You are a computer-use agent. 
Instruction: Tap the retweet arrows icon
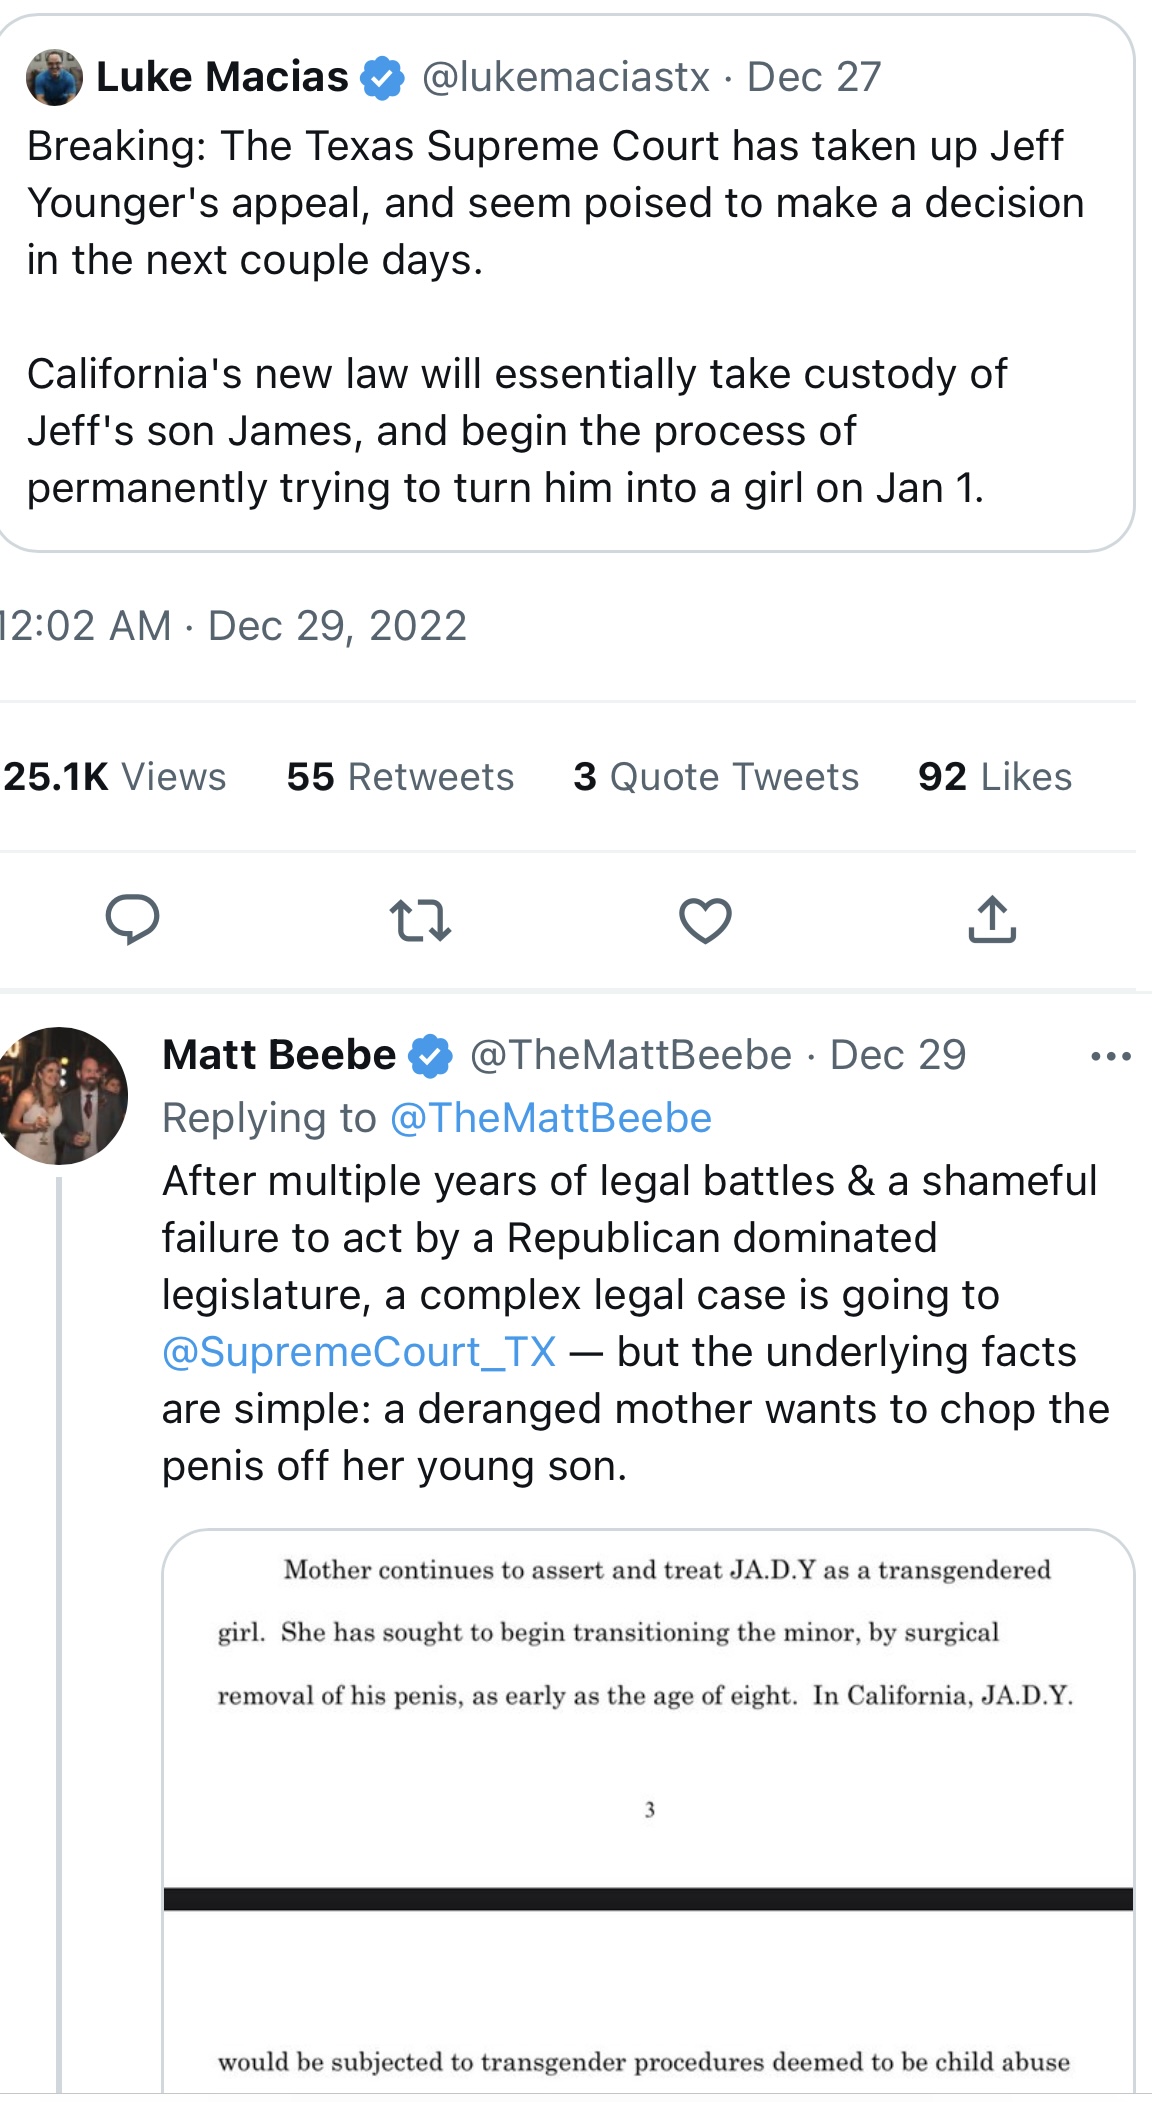(x=419, y=920)
